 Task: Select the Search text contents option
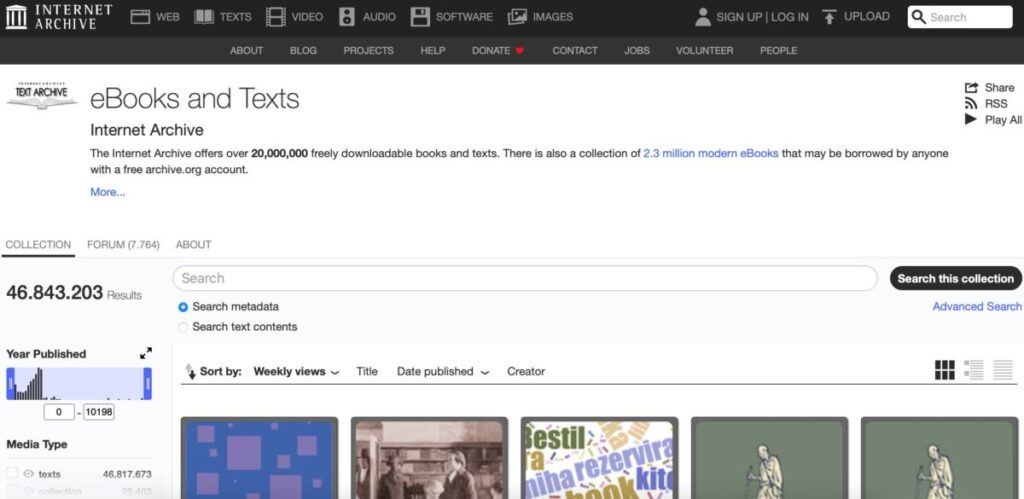click(183, 327)
